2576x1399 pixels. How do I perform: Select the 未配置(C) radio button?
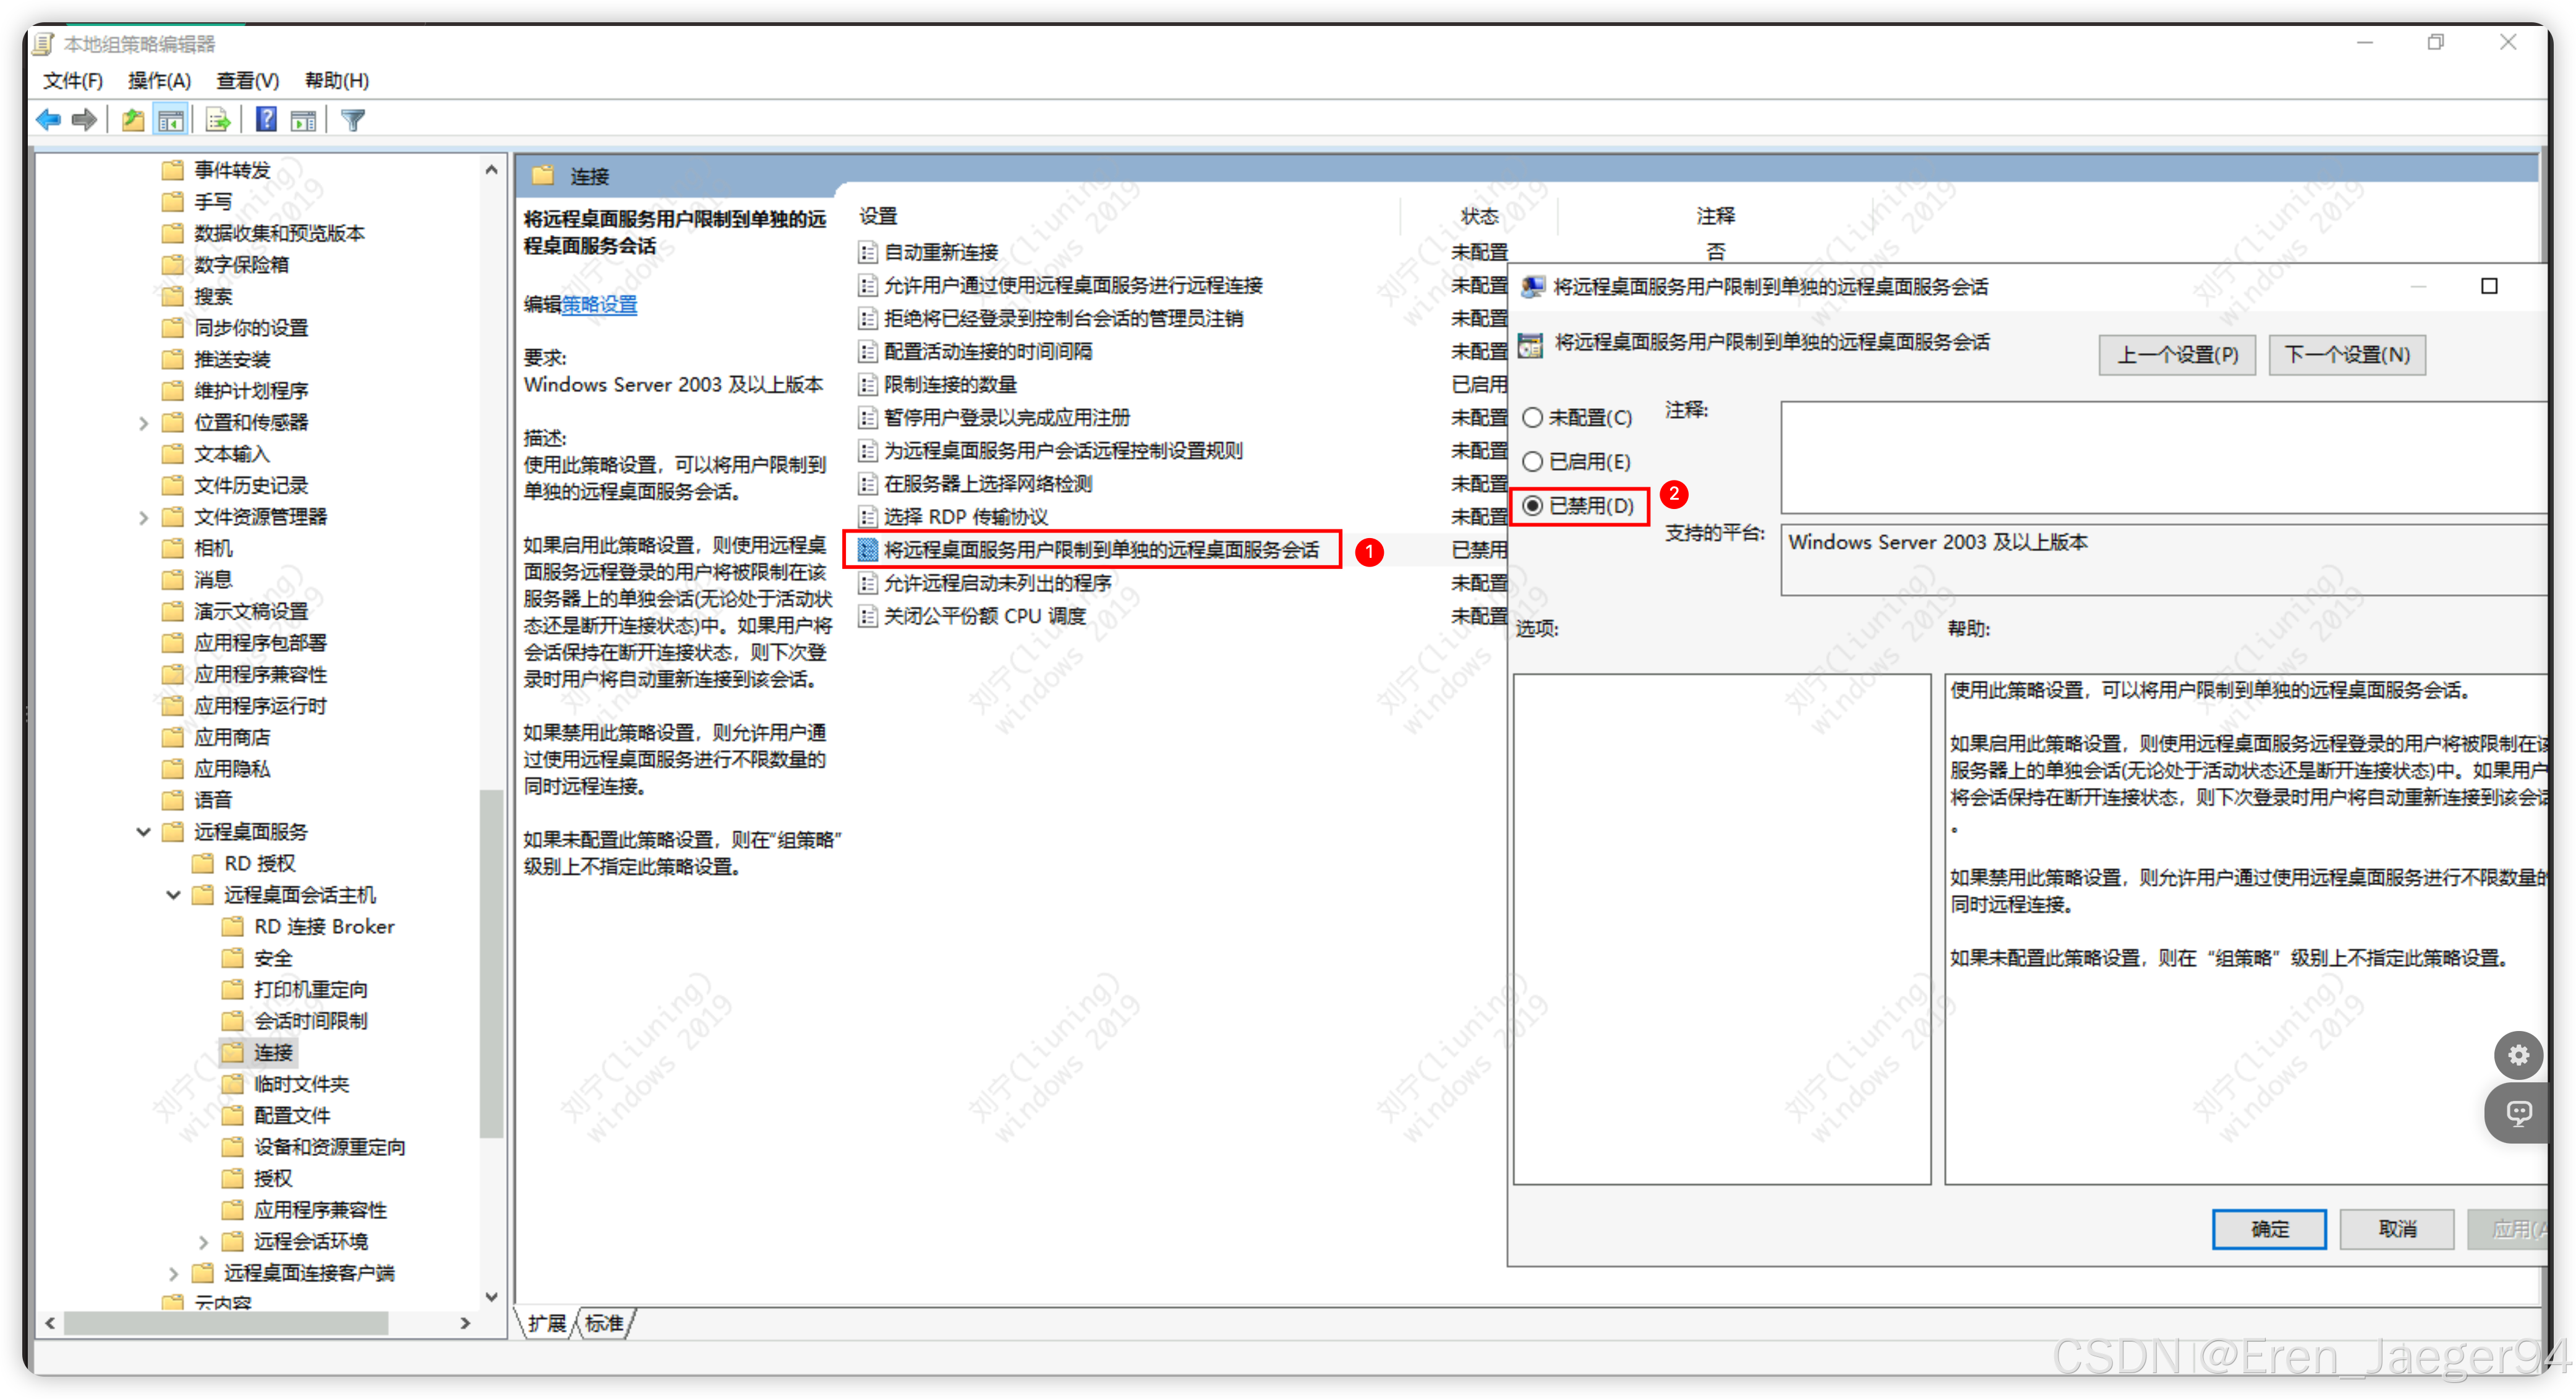coord(1532,418)
